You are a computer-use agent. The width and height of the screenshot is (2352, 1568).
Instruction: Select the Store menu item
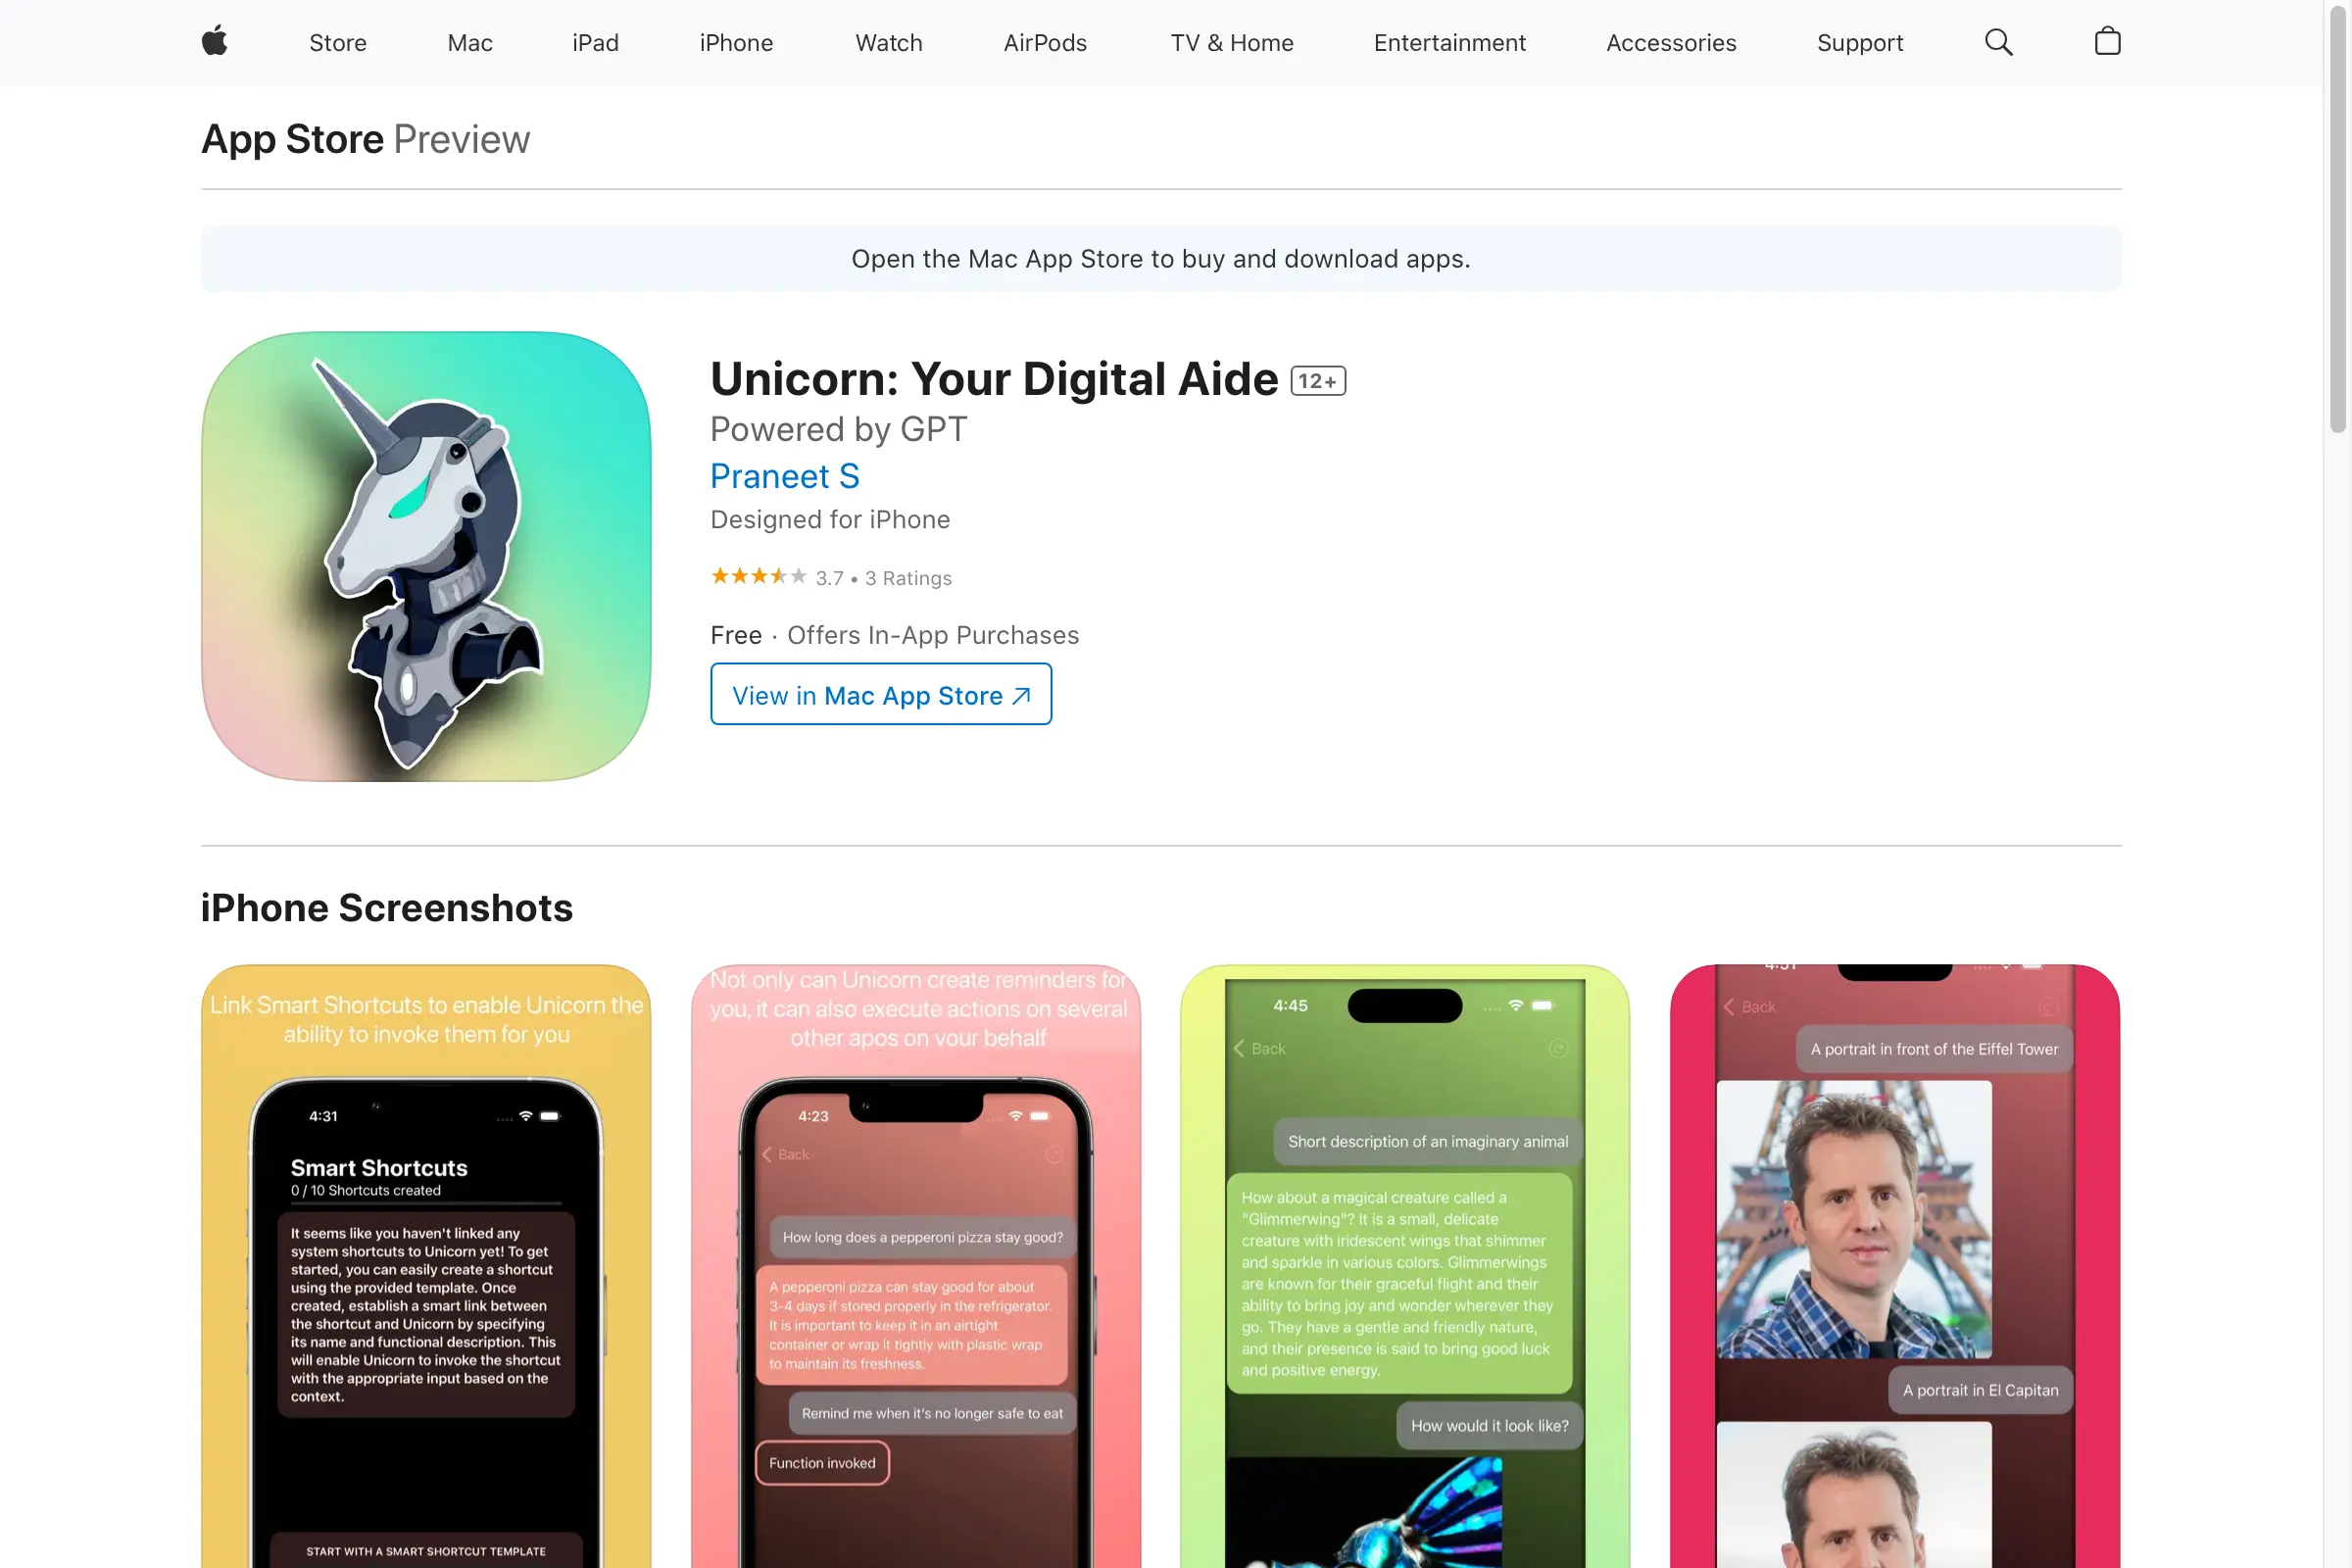click(x=338, y=42)
